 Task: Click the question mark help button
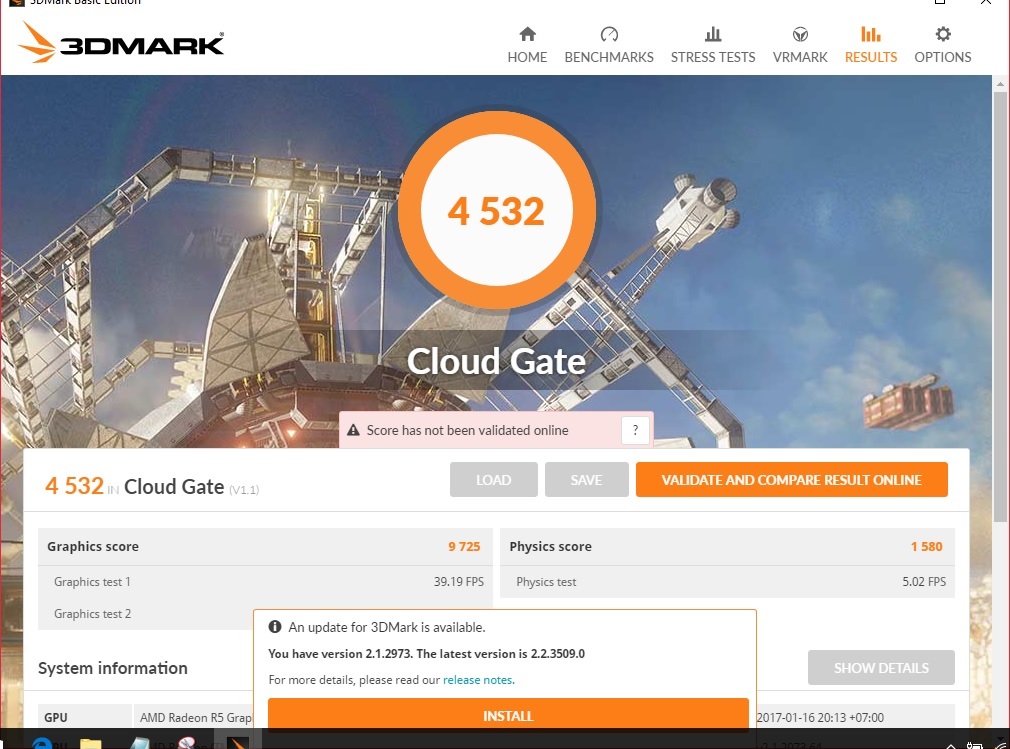click(635, 430)
